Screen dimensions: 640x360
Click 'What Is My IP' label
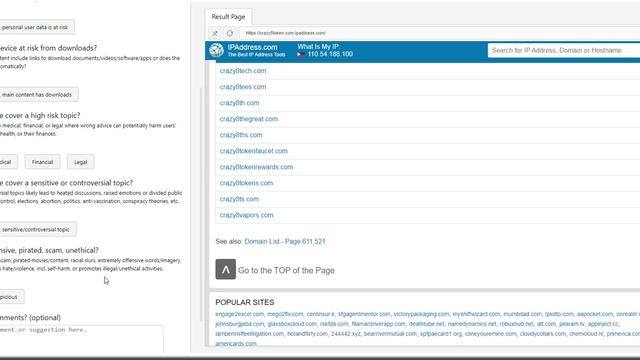pyautogui.click(x=318, y=47)
